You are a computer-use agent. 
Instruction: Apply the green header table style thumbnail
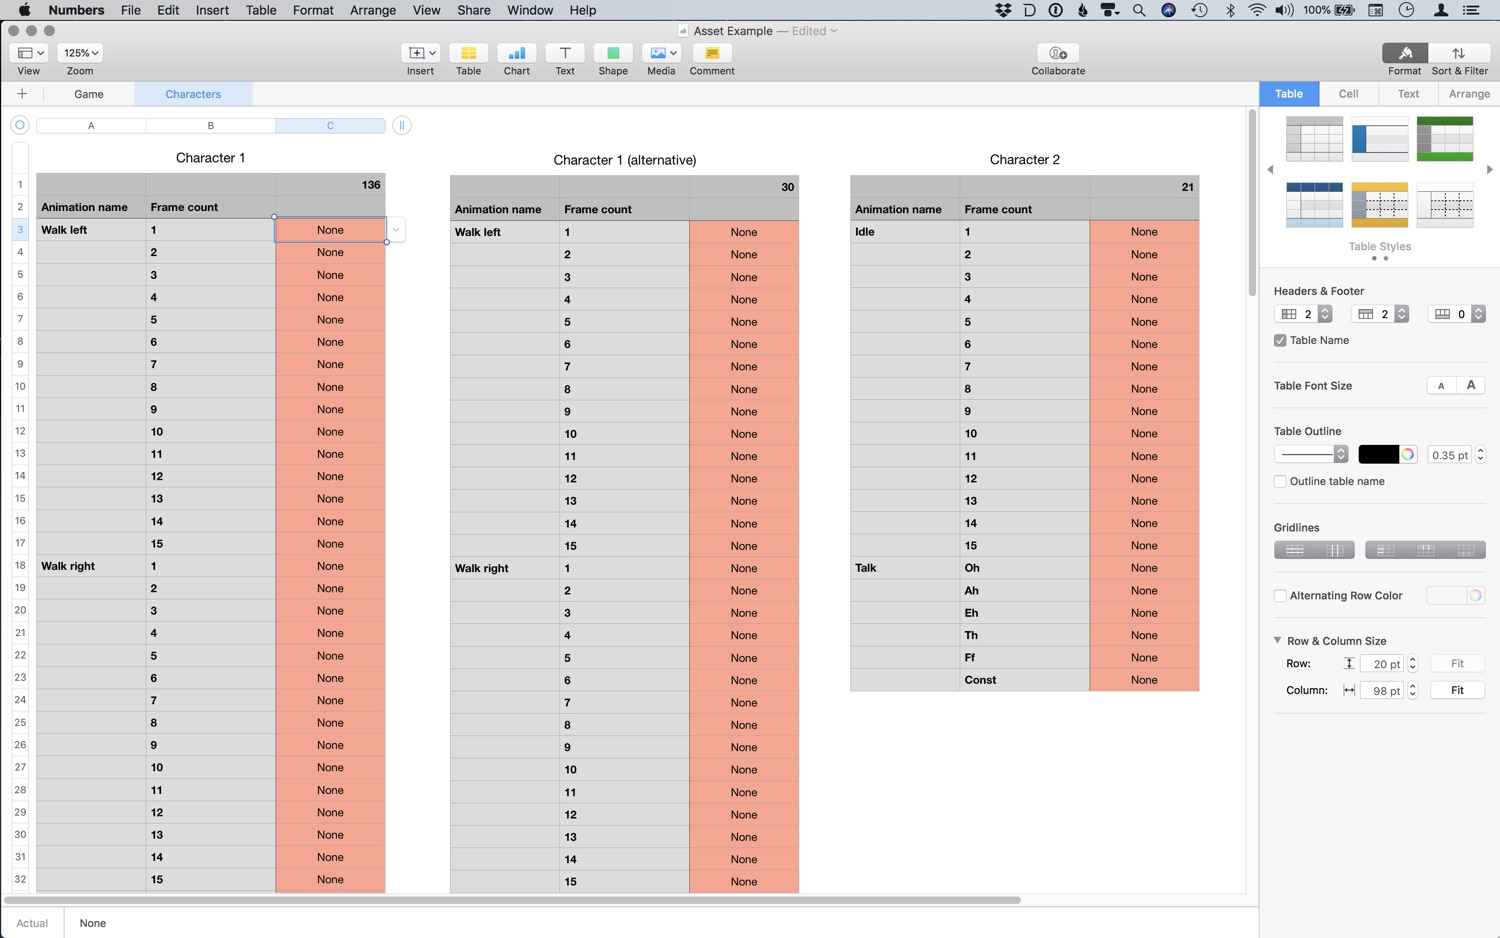coord(1445,139)
